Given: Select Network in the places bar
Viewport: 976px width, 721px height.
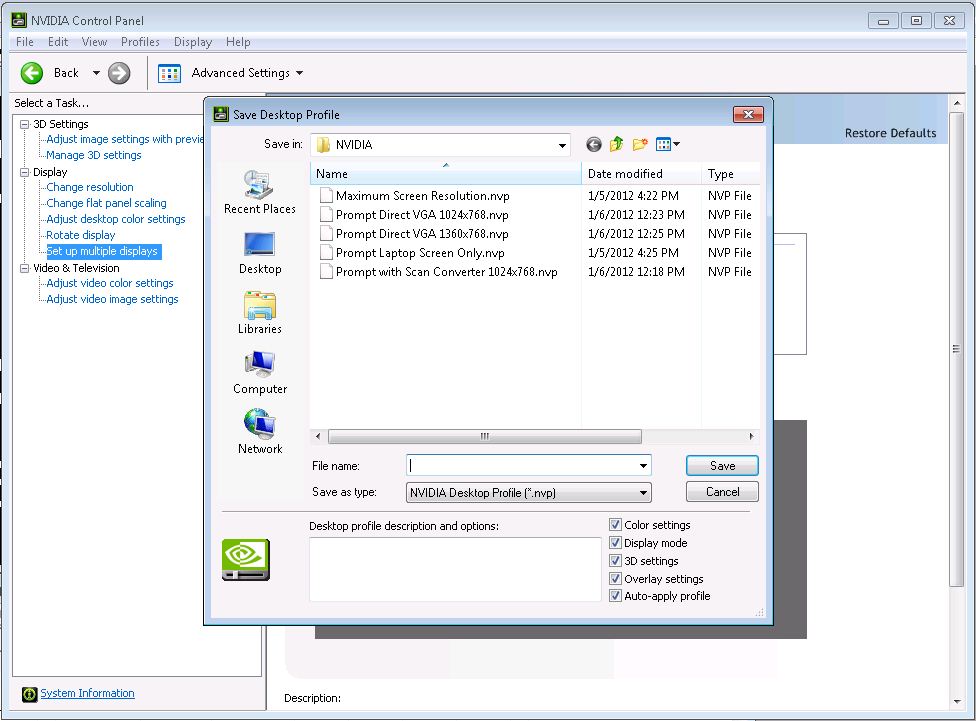Looking at the screenshot, I should [x=260, y=432].
